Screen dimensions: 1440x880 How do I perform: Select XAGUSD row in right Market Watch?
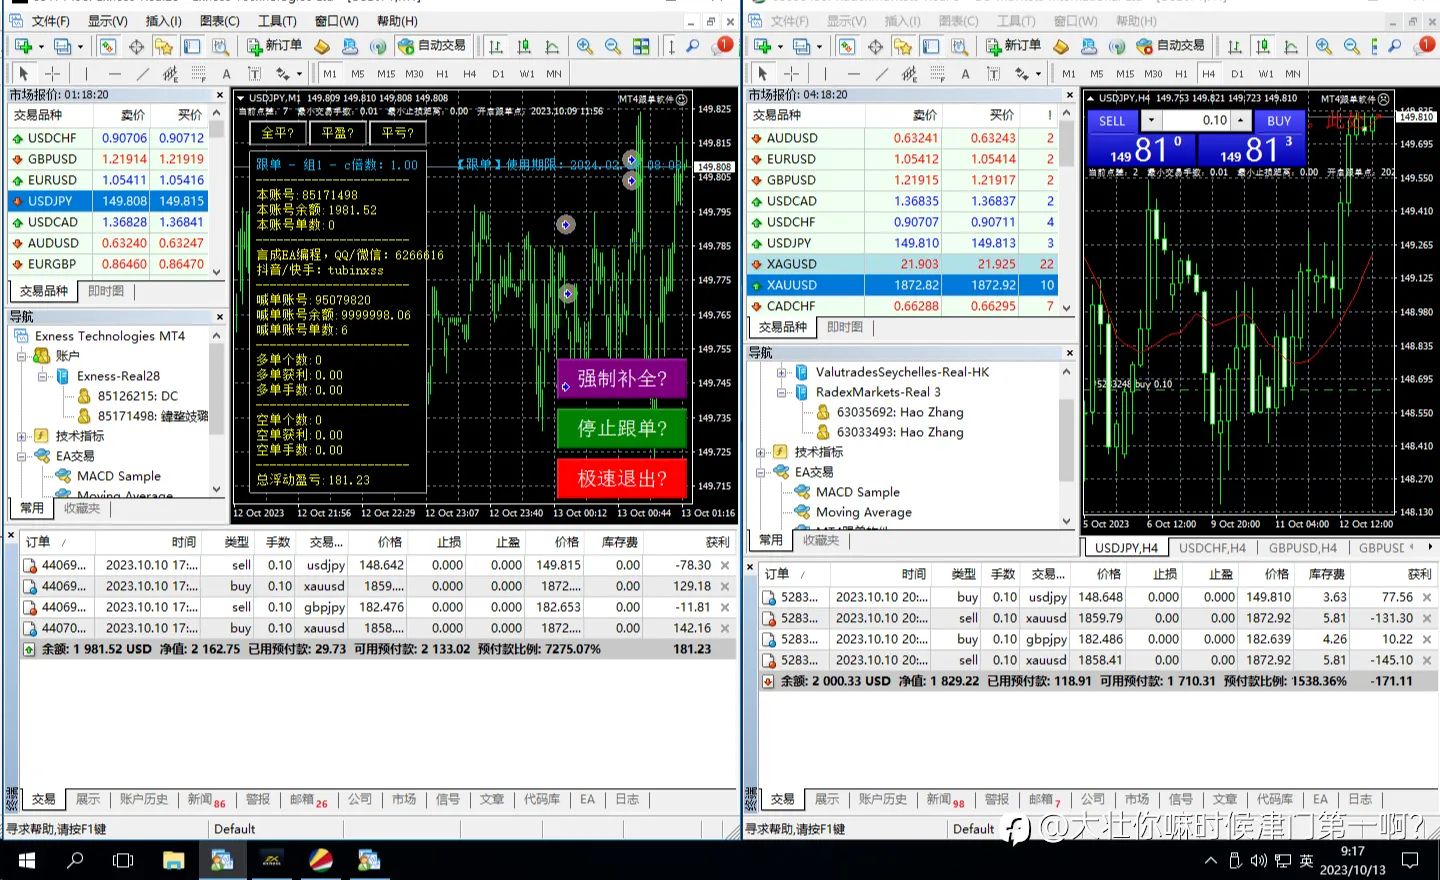(901, 264)
